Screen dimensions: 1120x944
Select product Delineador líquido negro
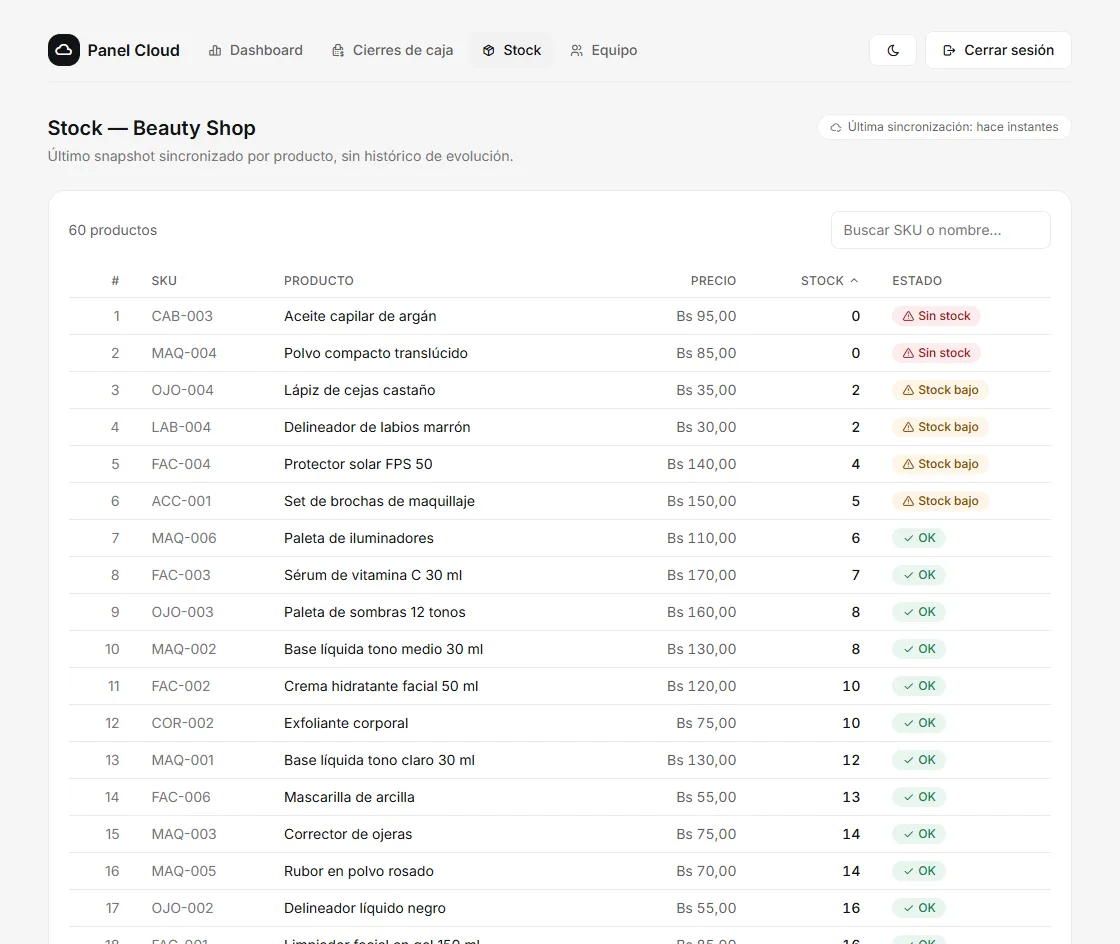(x=364, y=908)
